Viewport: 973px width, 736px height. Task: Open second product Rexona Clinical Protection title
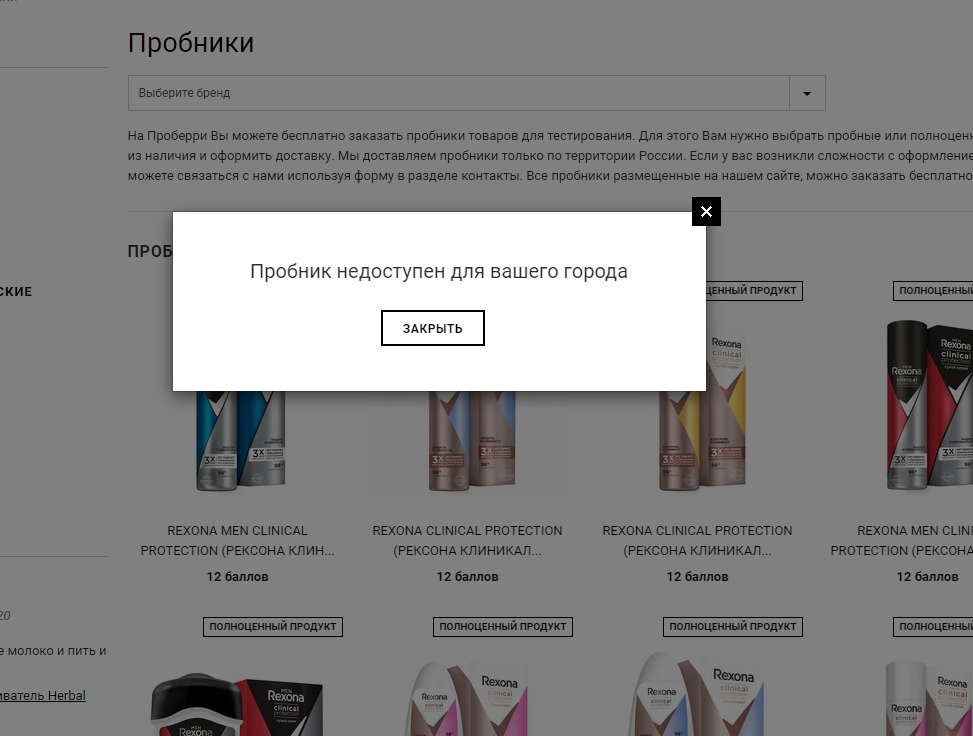coord(467,541)
